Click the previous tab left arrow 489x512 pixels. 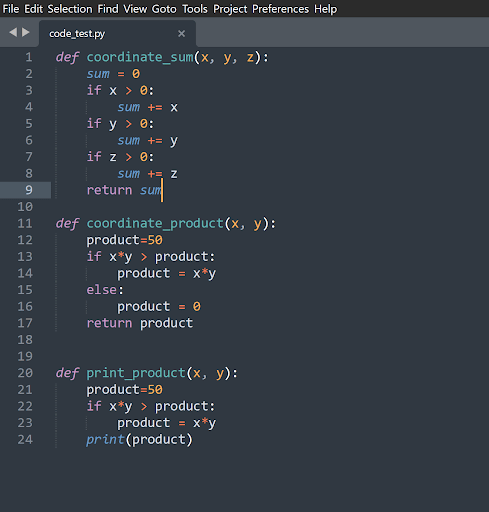tap(13, 32)
